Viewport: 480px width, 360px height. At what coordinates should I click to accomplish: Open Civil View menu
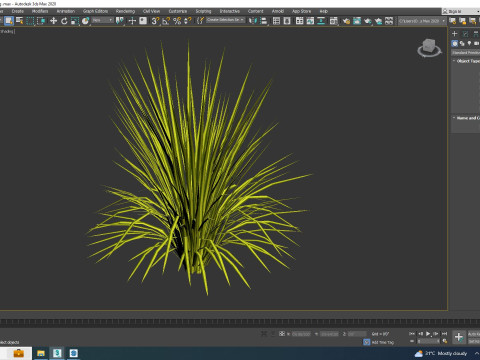[151, 11]
